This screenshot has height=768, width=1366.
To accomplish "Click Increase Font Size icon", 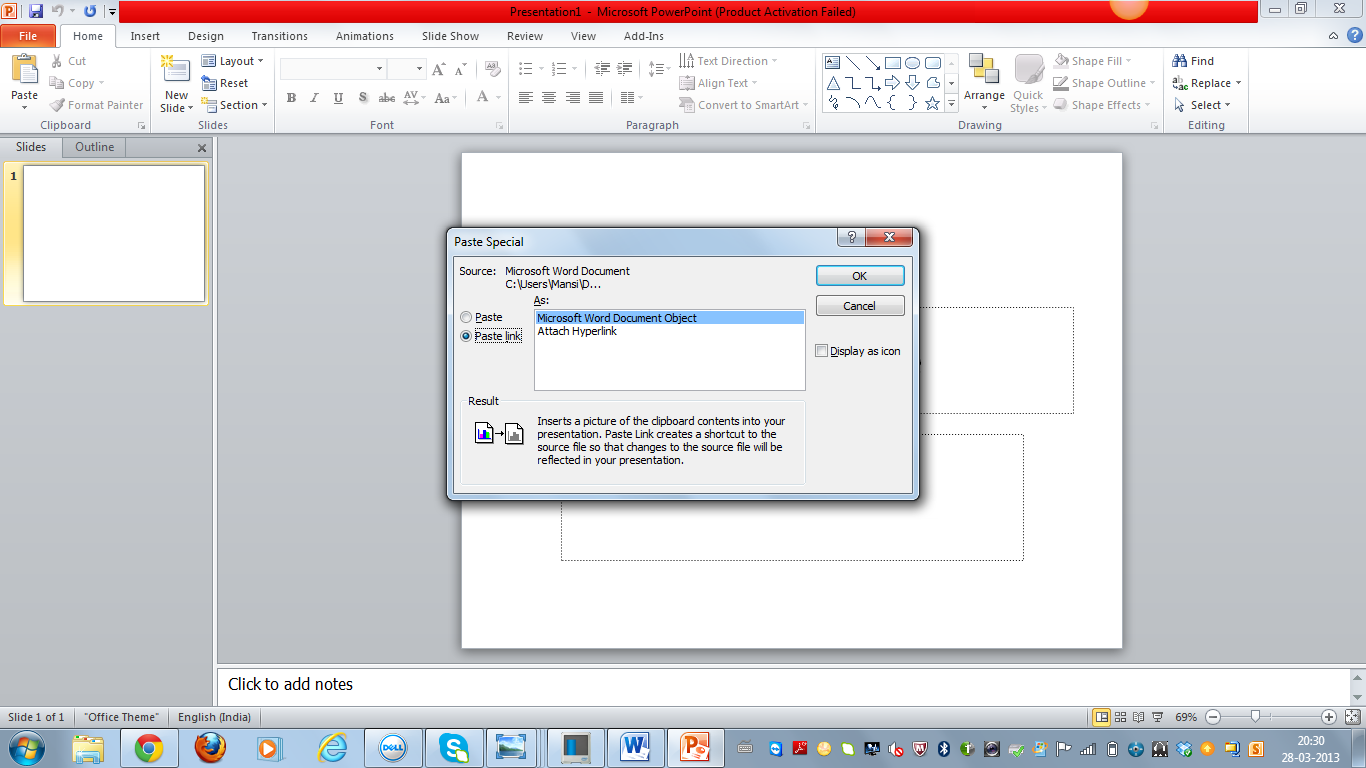I will pyautogui.click(x=438, y=69).
